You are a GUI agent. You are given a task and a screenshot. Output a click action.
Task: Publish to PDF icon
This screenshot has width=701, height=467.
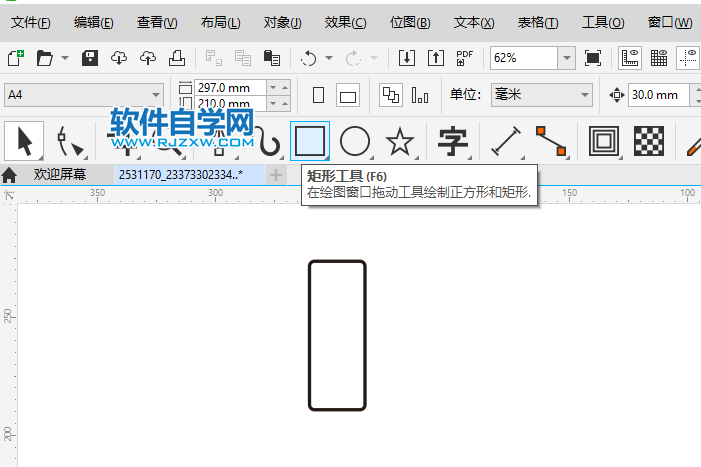click(x=465, y=58)
